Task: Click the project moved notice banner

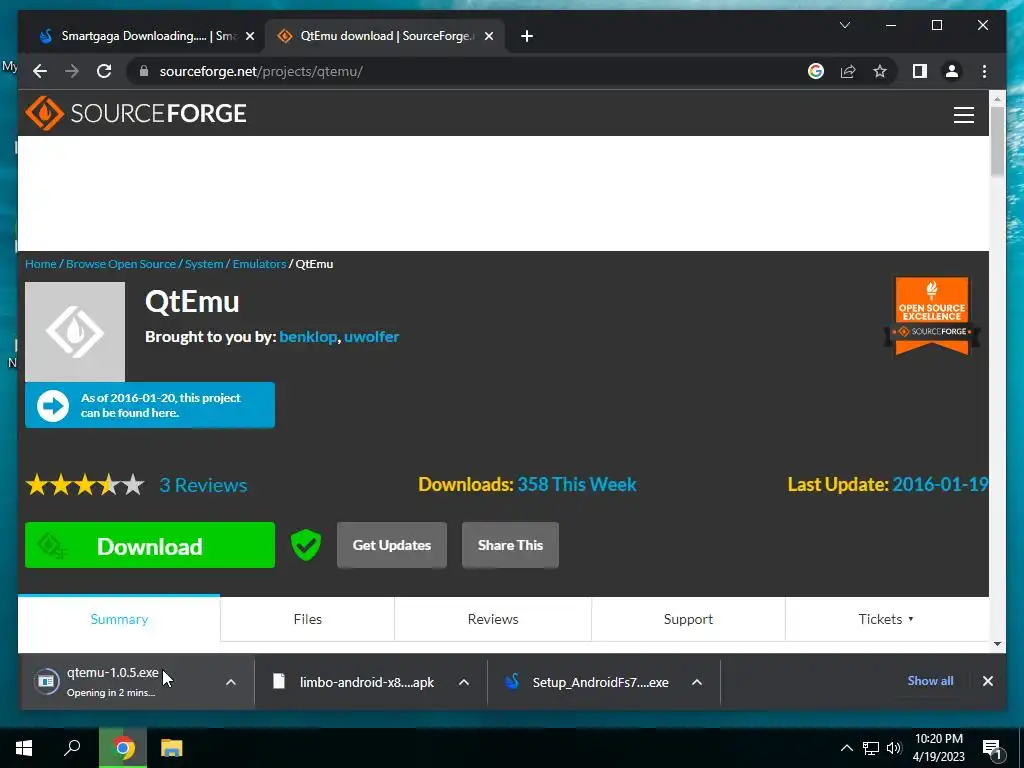Action: click(x=150, y=406)
